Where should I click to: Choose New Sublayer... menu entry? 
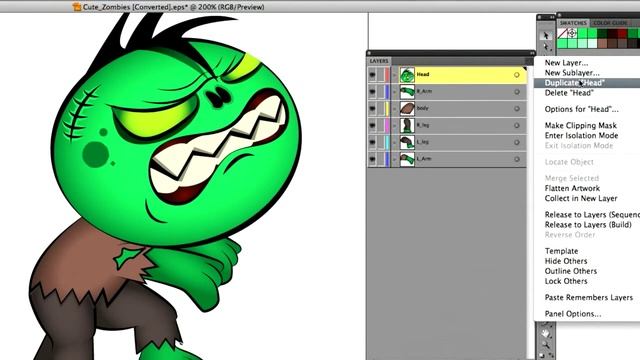pos(572,73)
